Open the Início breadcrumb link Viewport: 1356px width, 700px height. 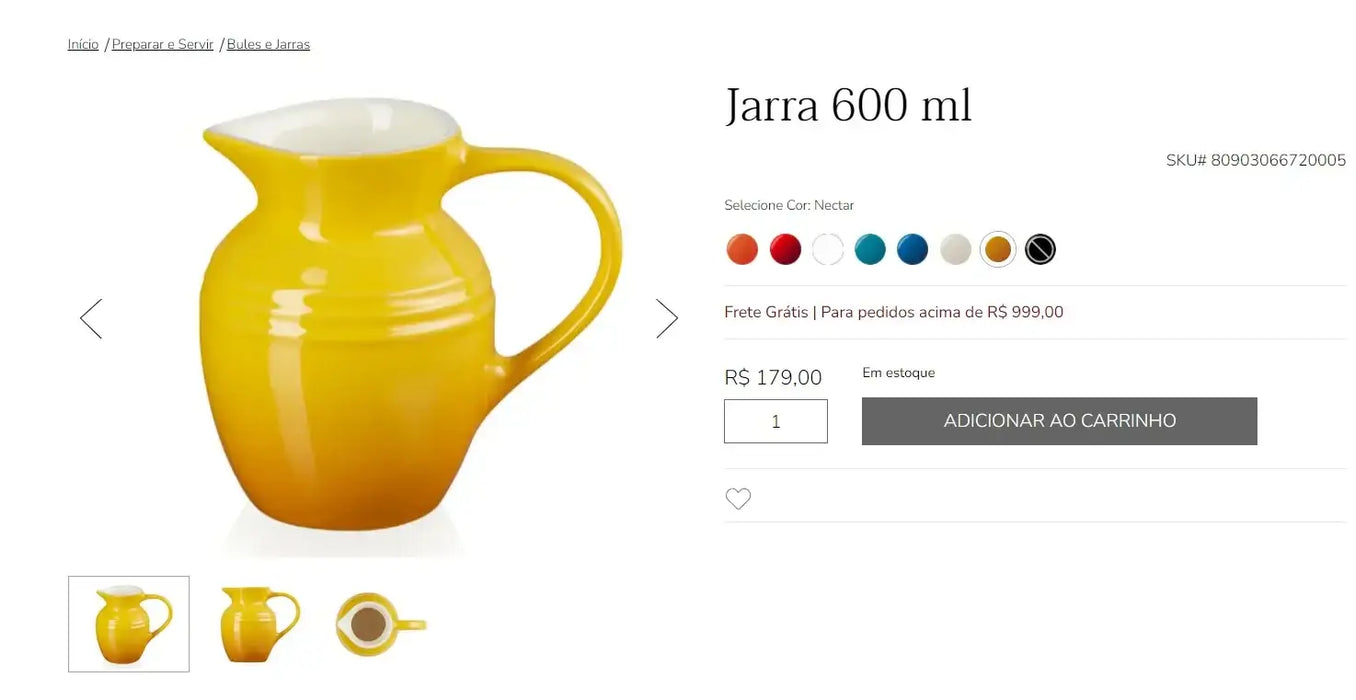(x=83, y=44)
